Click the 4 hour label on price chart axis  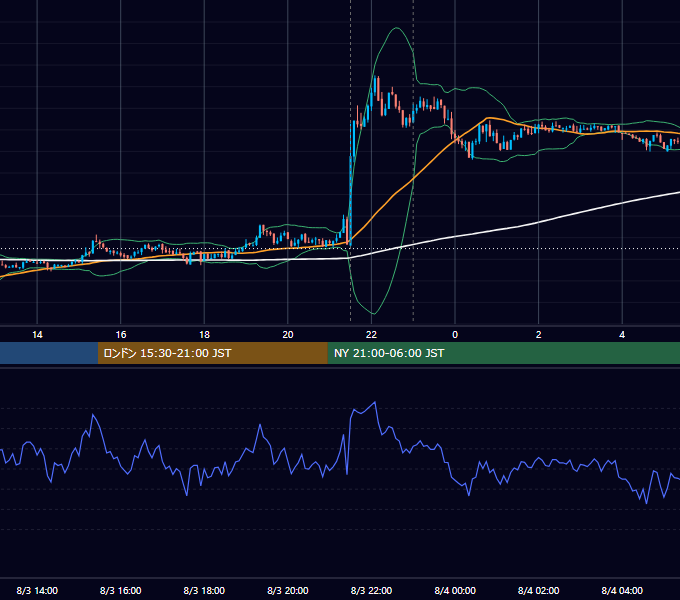click(x=622, y=335)
